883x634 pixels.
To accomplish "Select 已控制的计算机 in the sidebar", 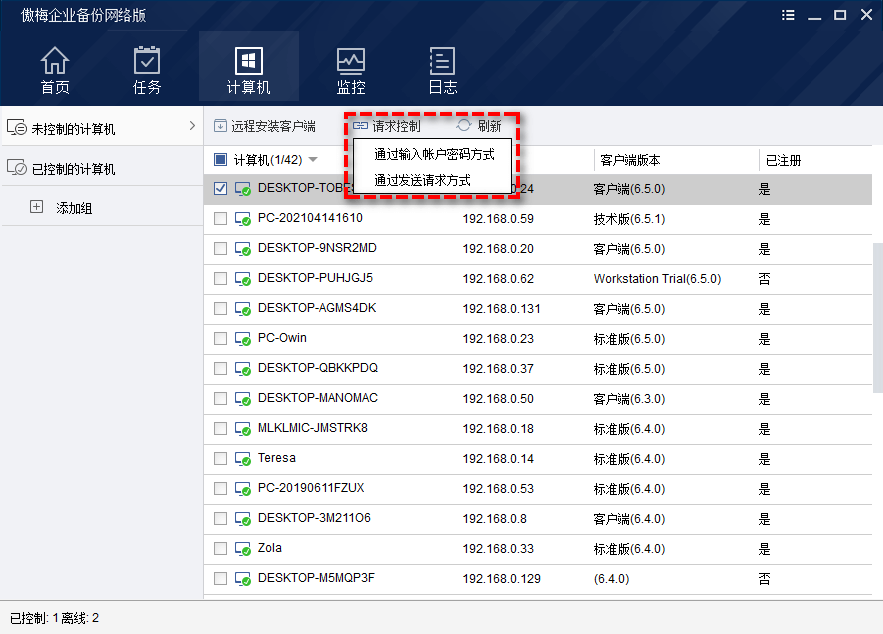I will (73, 169).
